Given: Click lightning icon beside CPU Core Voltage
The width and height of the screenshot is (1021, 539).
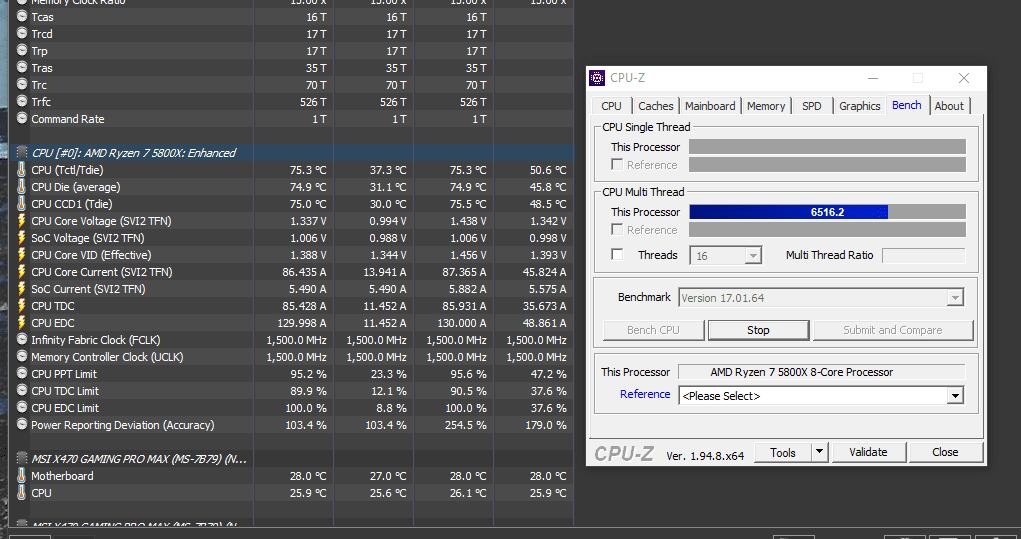Looking at the screenshot, I should (21, 221).
